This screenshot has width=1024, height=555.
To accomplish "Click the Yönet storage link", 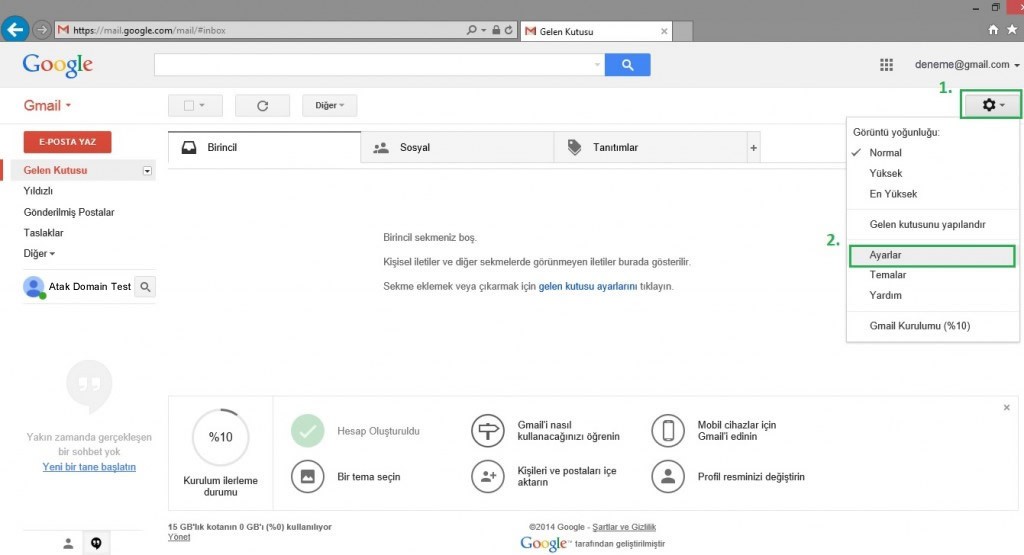I will point(179,537).
